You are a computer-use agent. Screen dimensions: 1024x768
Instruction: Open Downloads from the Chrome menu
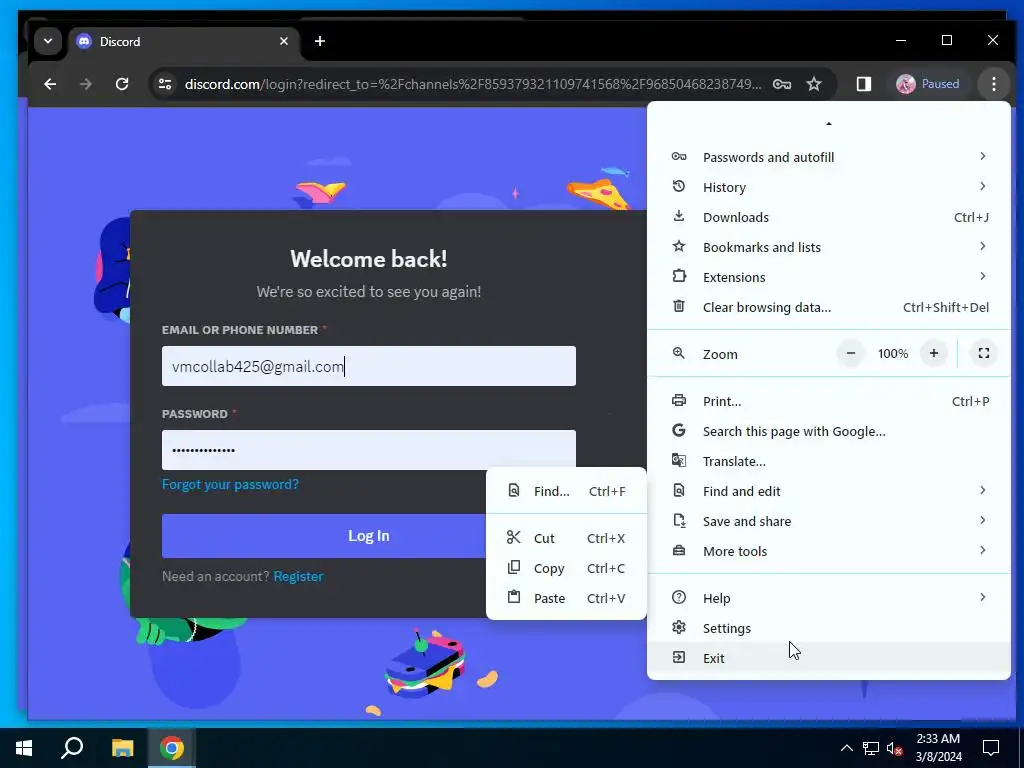[x=829, y=217]
